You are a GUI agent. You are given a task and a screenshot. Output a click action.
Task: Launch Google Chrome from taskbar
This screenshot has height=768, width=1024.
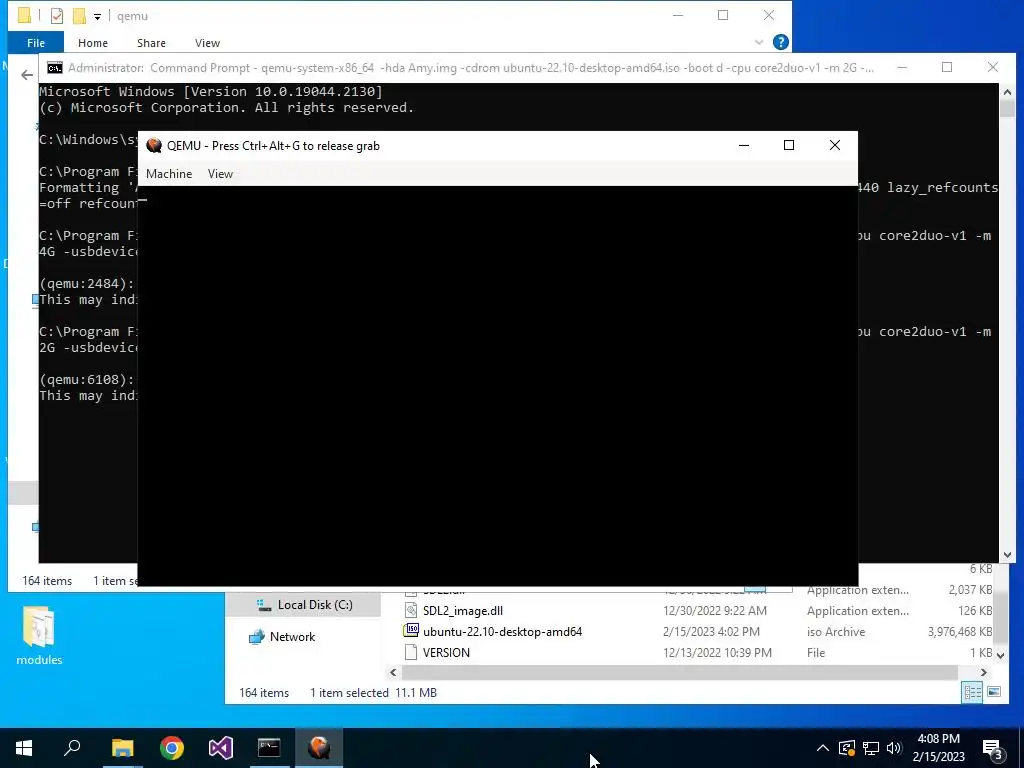tap(172, 748)
